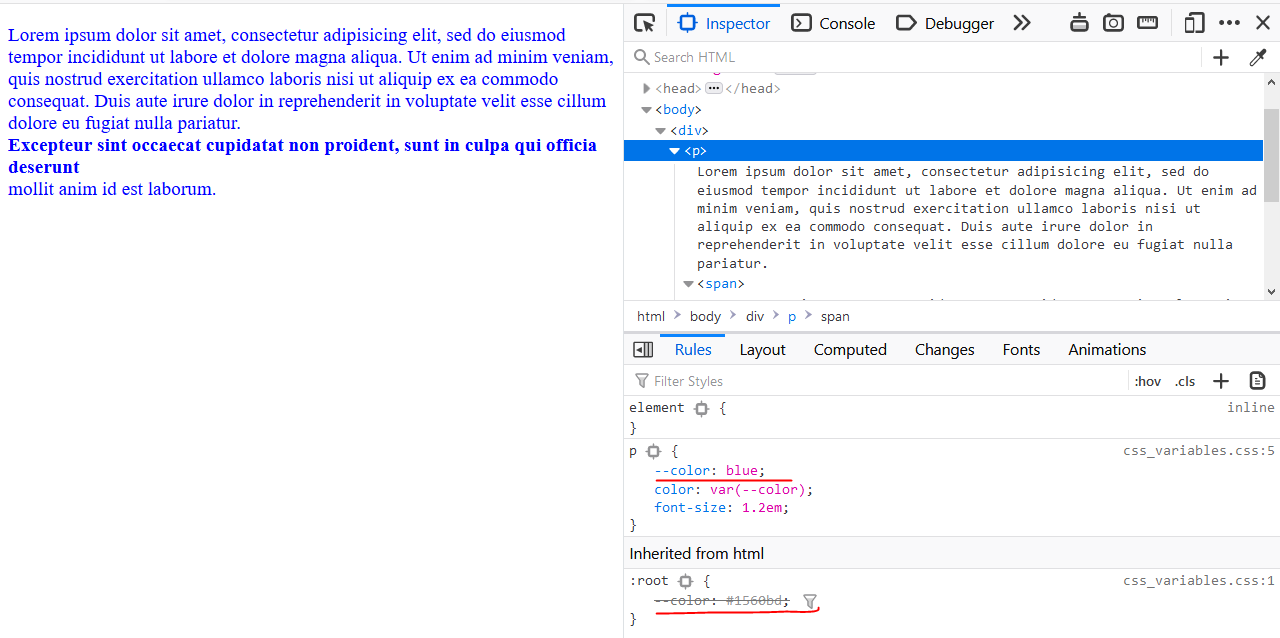Select body in the breadcrumb trail
This screenshot has width=1280, height=638.
pos(705,316)
